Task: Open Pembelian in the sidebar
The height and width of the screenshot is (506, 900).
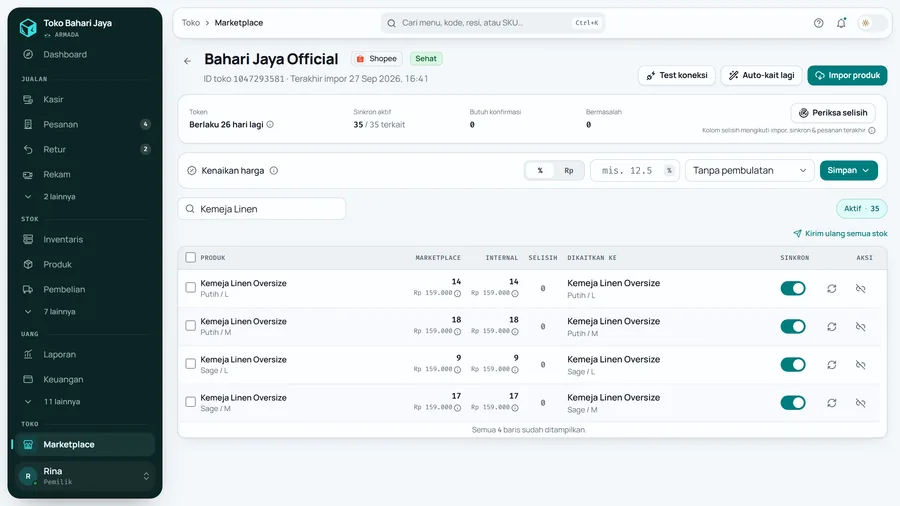Action: (x=84, y=289)
